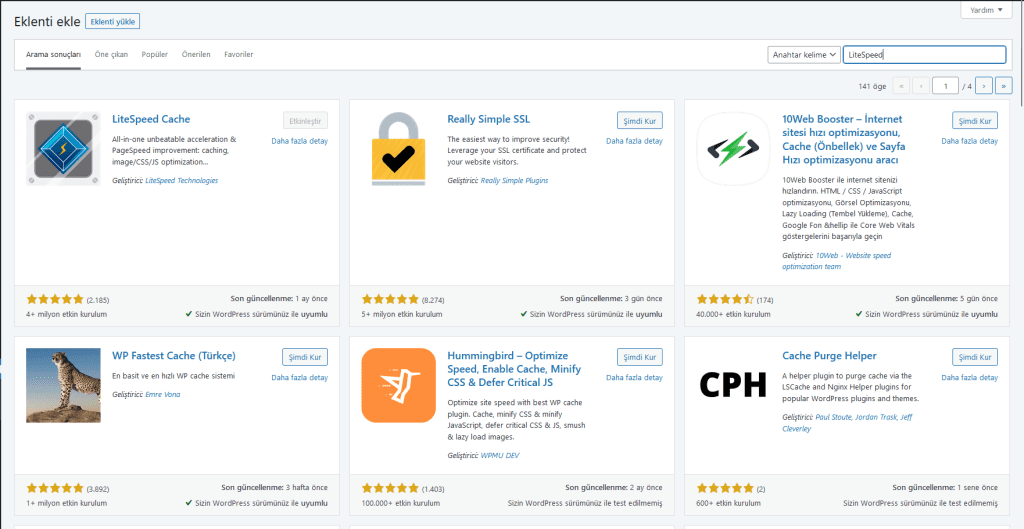Viewport: 1024px width, 529px height.
Task: Click the WP Fastest Cache star rating
Action: [x=55, y=488]
